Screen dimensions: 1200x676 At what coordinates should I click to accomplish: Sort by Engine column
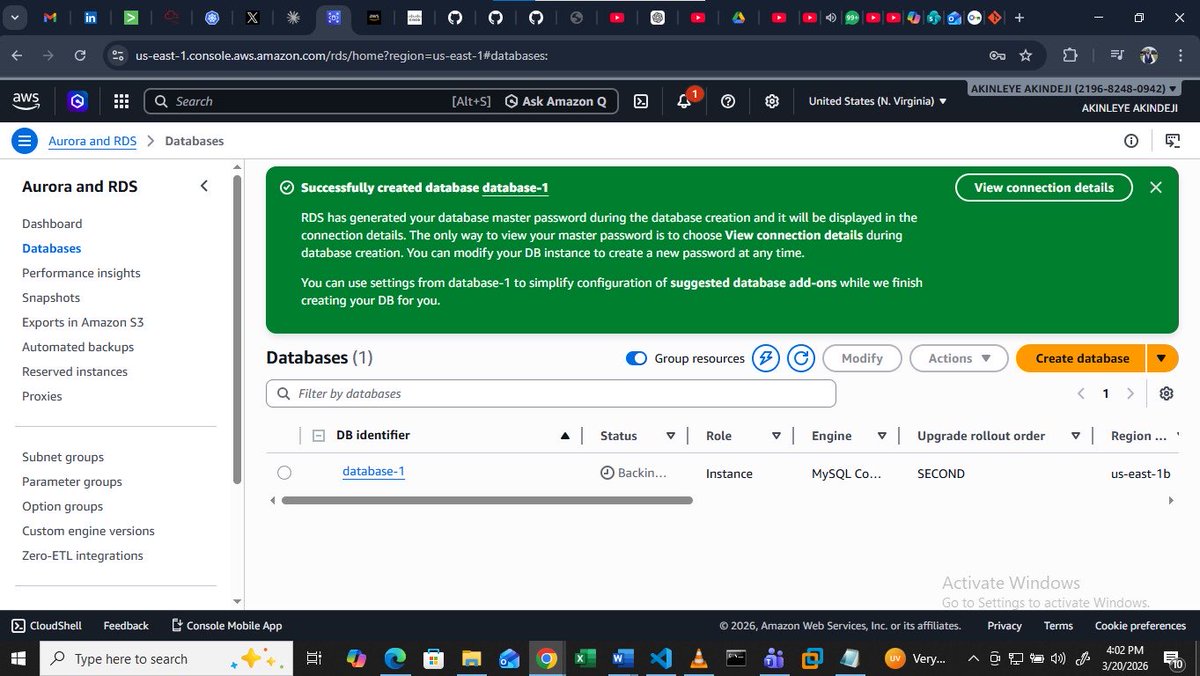coord(882,436)
